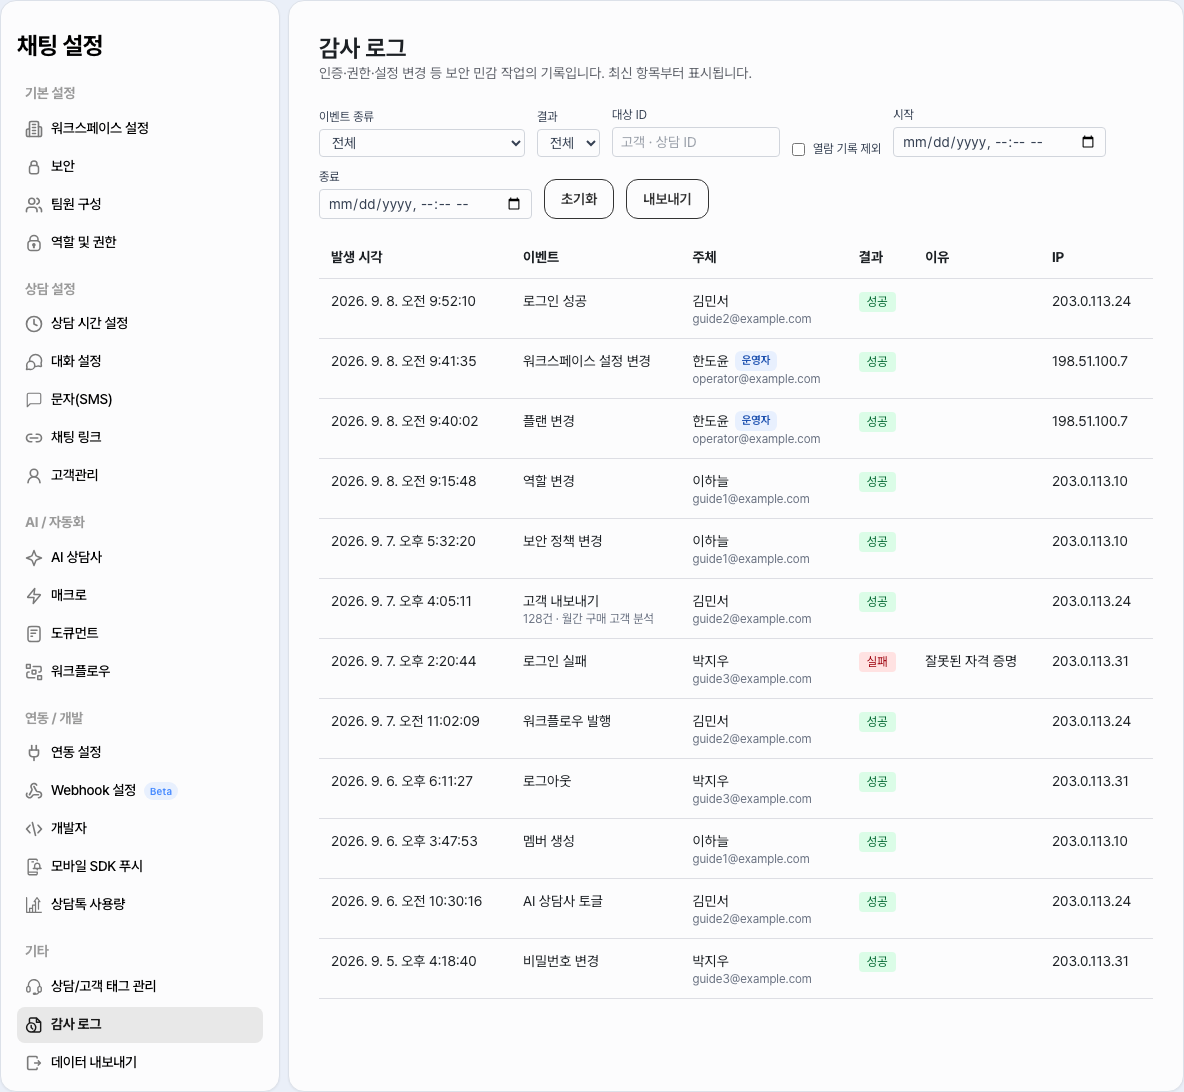Image resolution: width=1184 pixels, height=1092 pixels.
Task: Click the 팀원 구성 people icon
Action: click(x=34, y=205)
